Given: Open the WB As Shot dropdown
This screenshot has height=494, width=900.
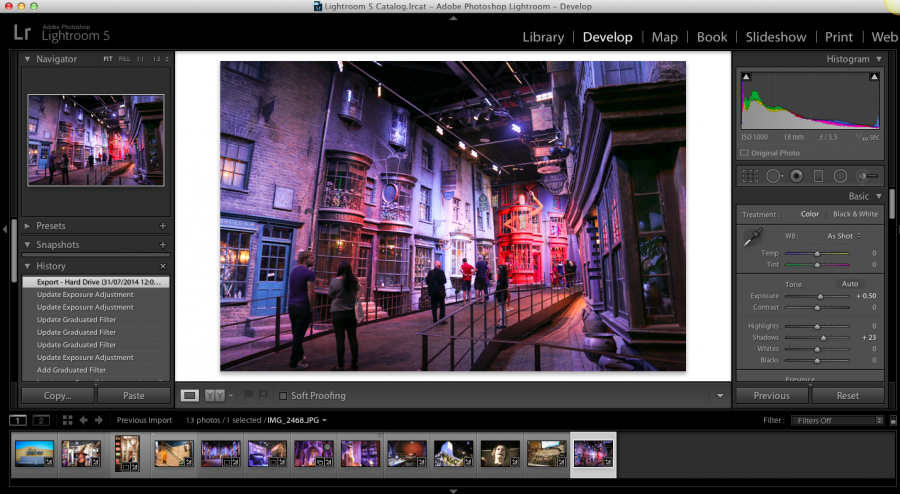Looking at the screenshot, I should [x=844, y=236].
